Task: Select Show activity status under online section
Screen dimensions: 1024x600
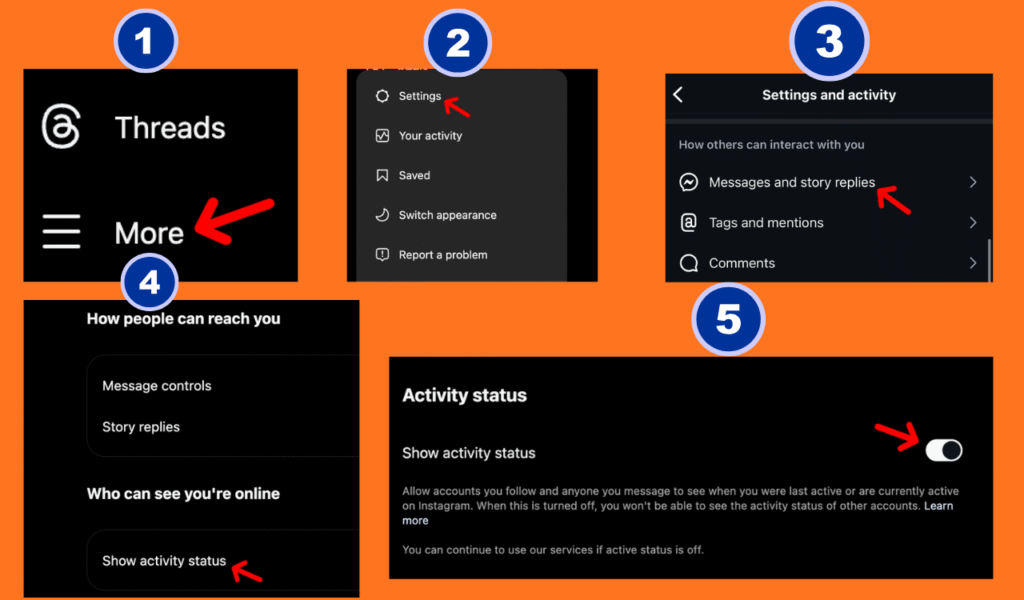Action: [x=164, y=561]
